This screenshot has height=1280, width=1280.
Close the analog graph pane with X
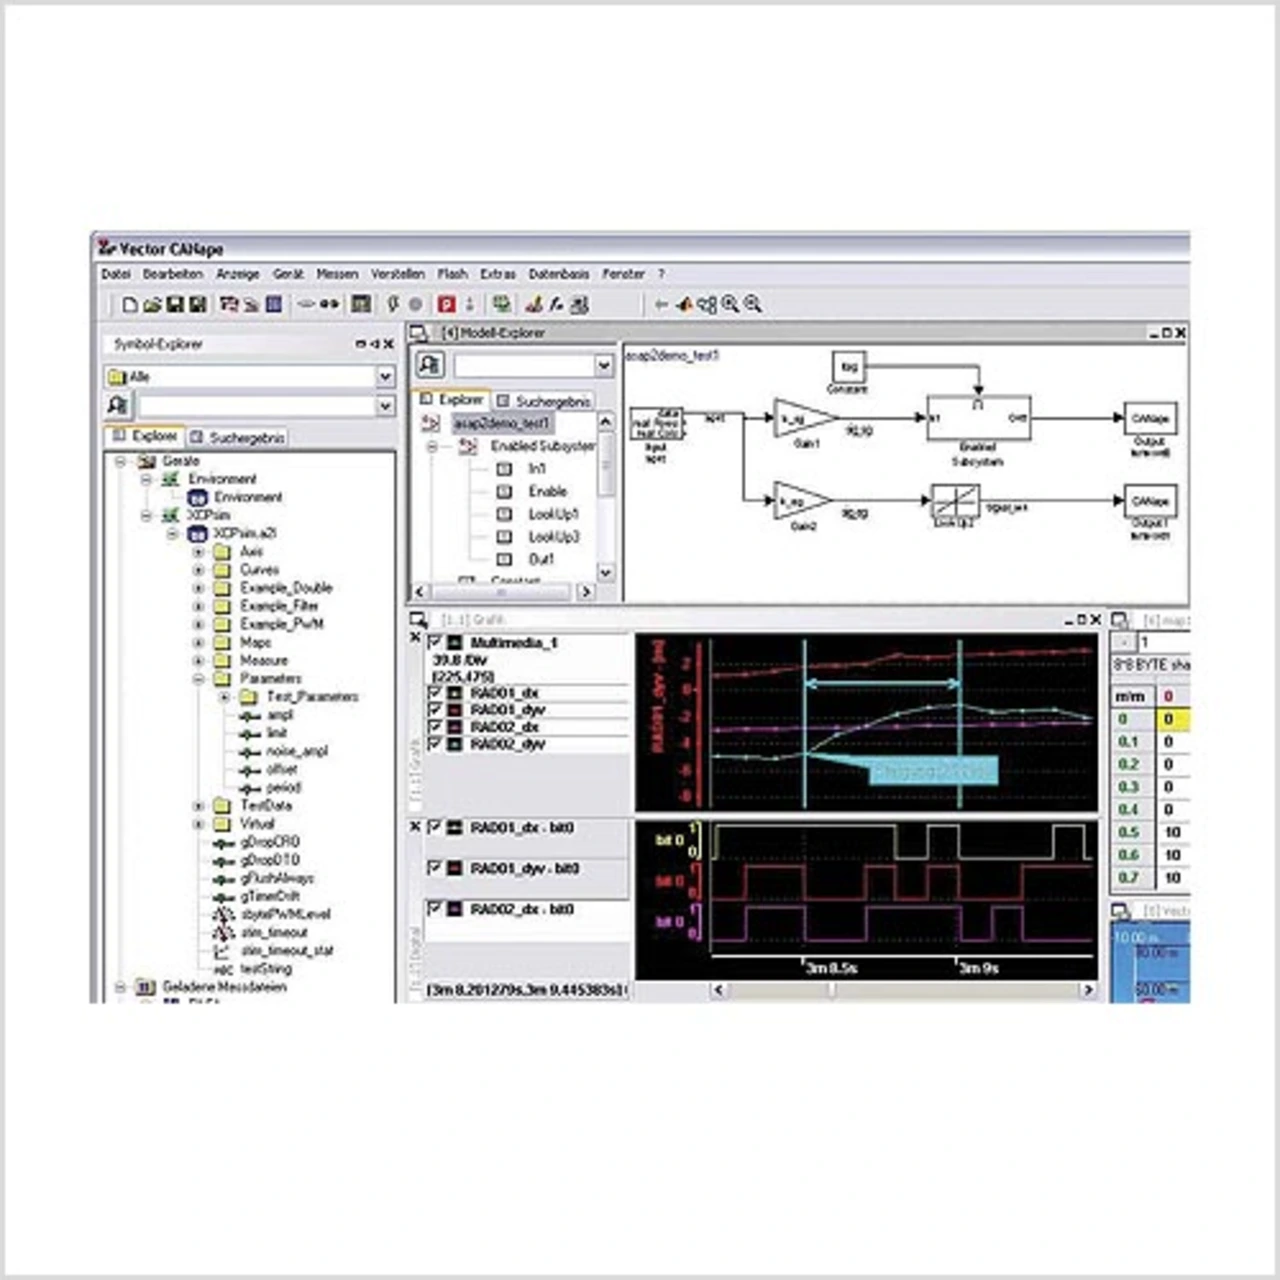coord(416,637)
